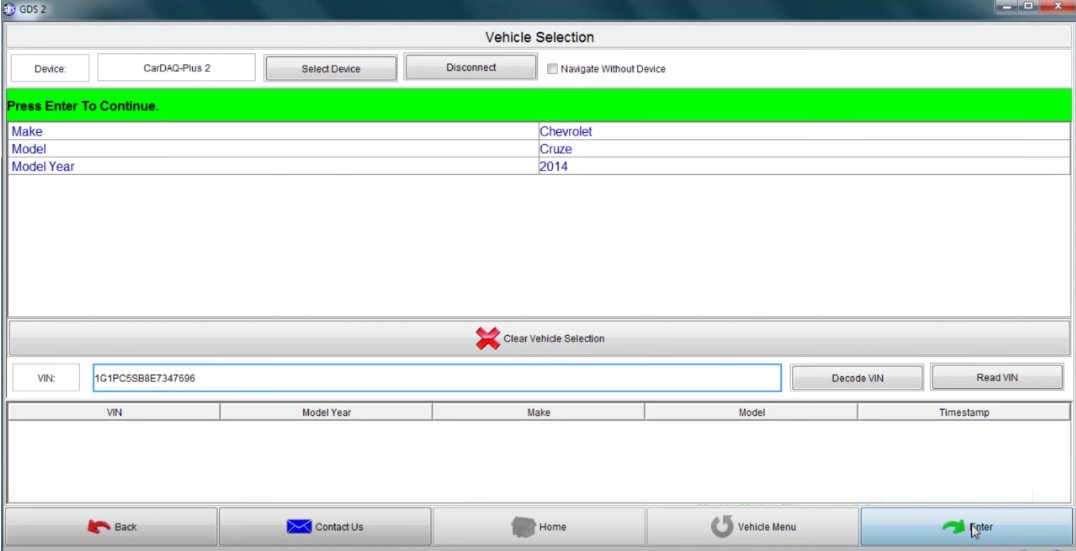Click the VIN: label beside input

[x=47, y=378]
